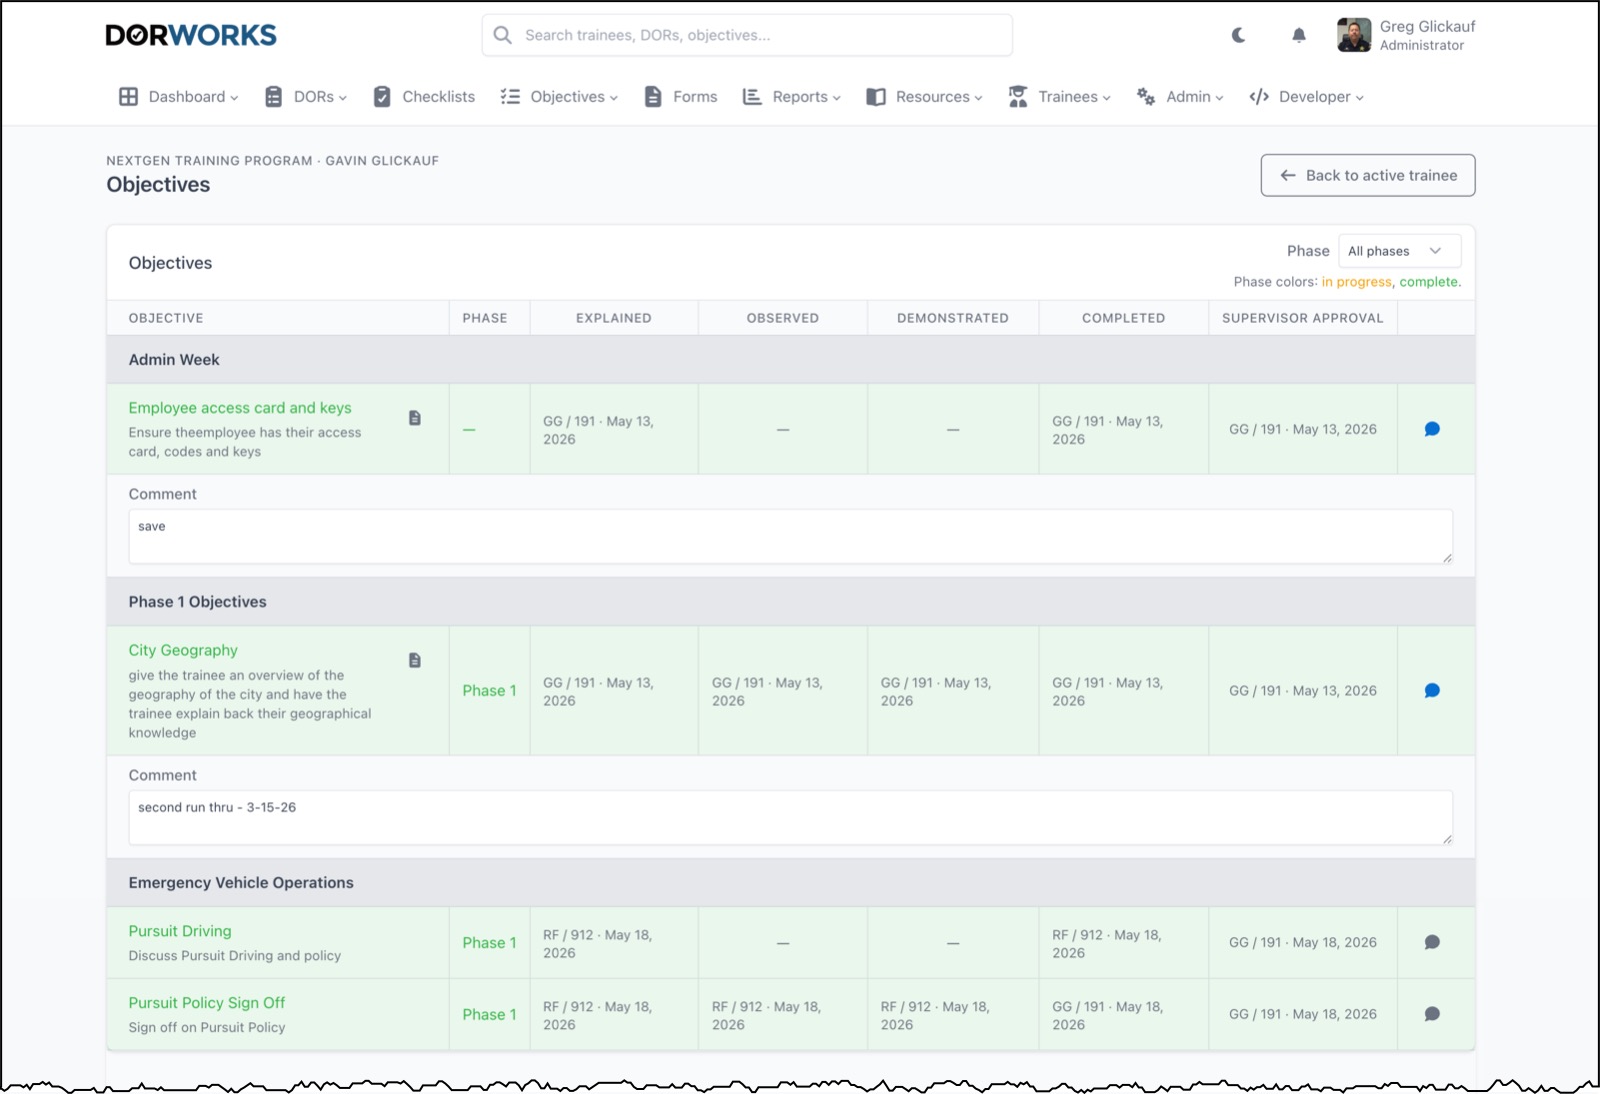Click the Admin Week section header
1600x1094 pixels.
pos(790,360)
